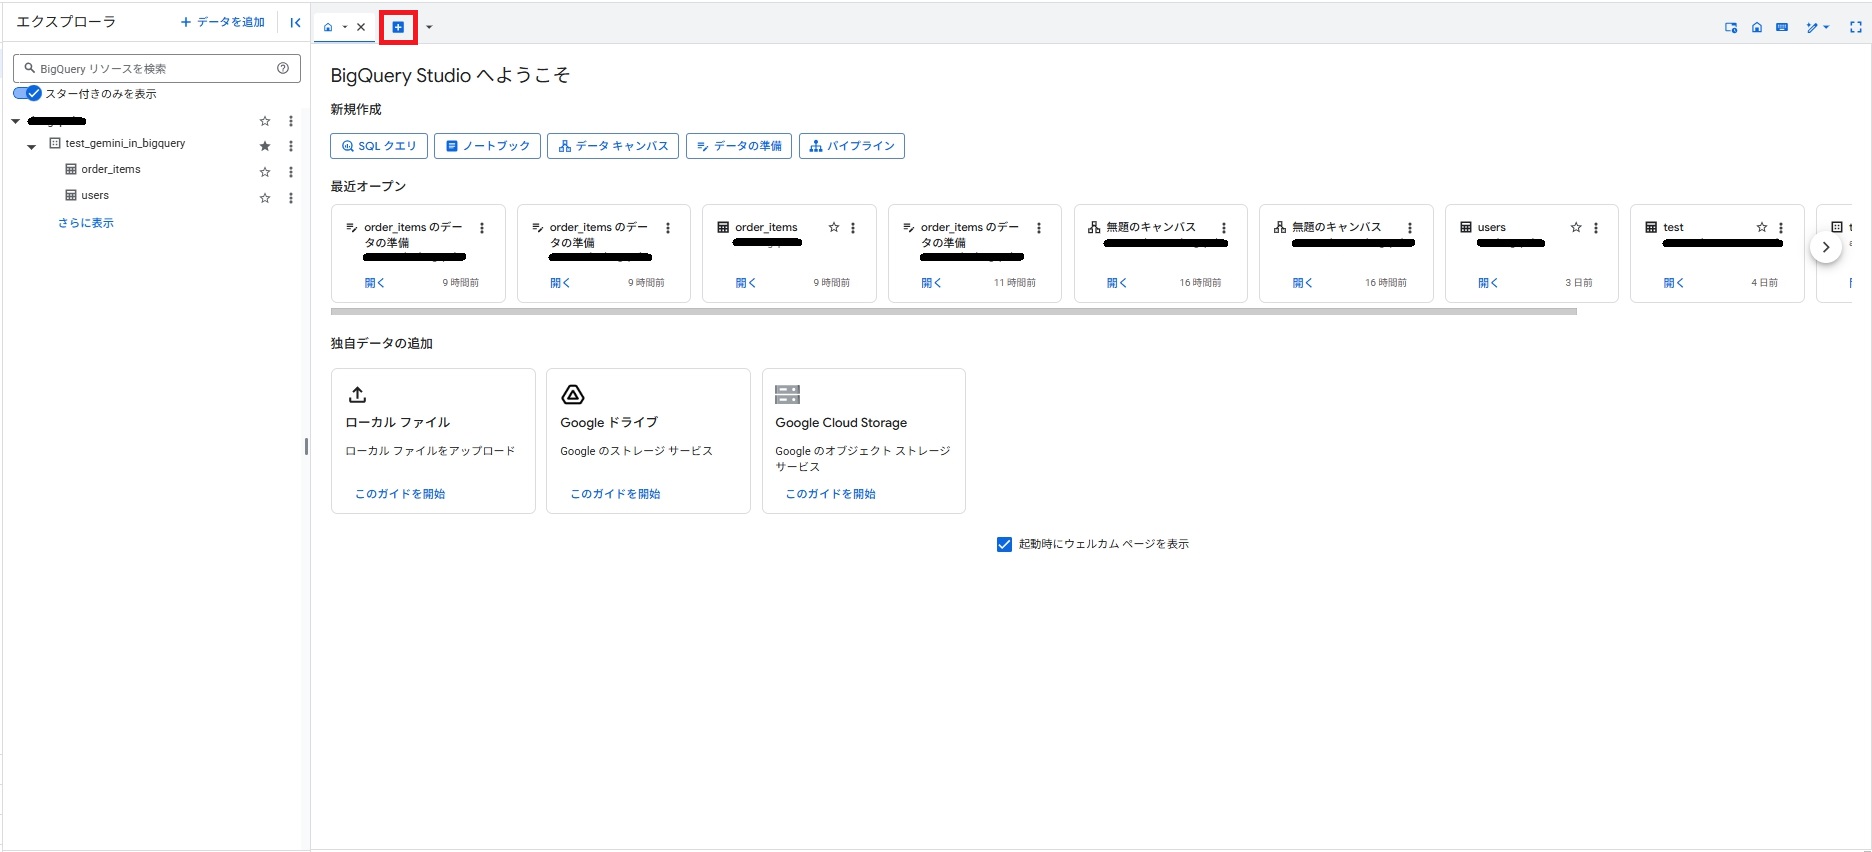Screen dimensions: 1872x852
Task: Collapse the project tree node
Action: tap(16, 121)
